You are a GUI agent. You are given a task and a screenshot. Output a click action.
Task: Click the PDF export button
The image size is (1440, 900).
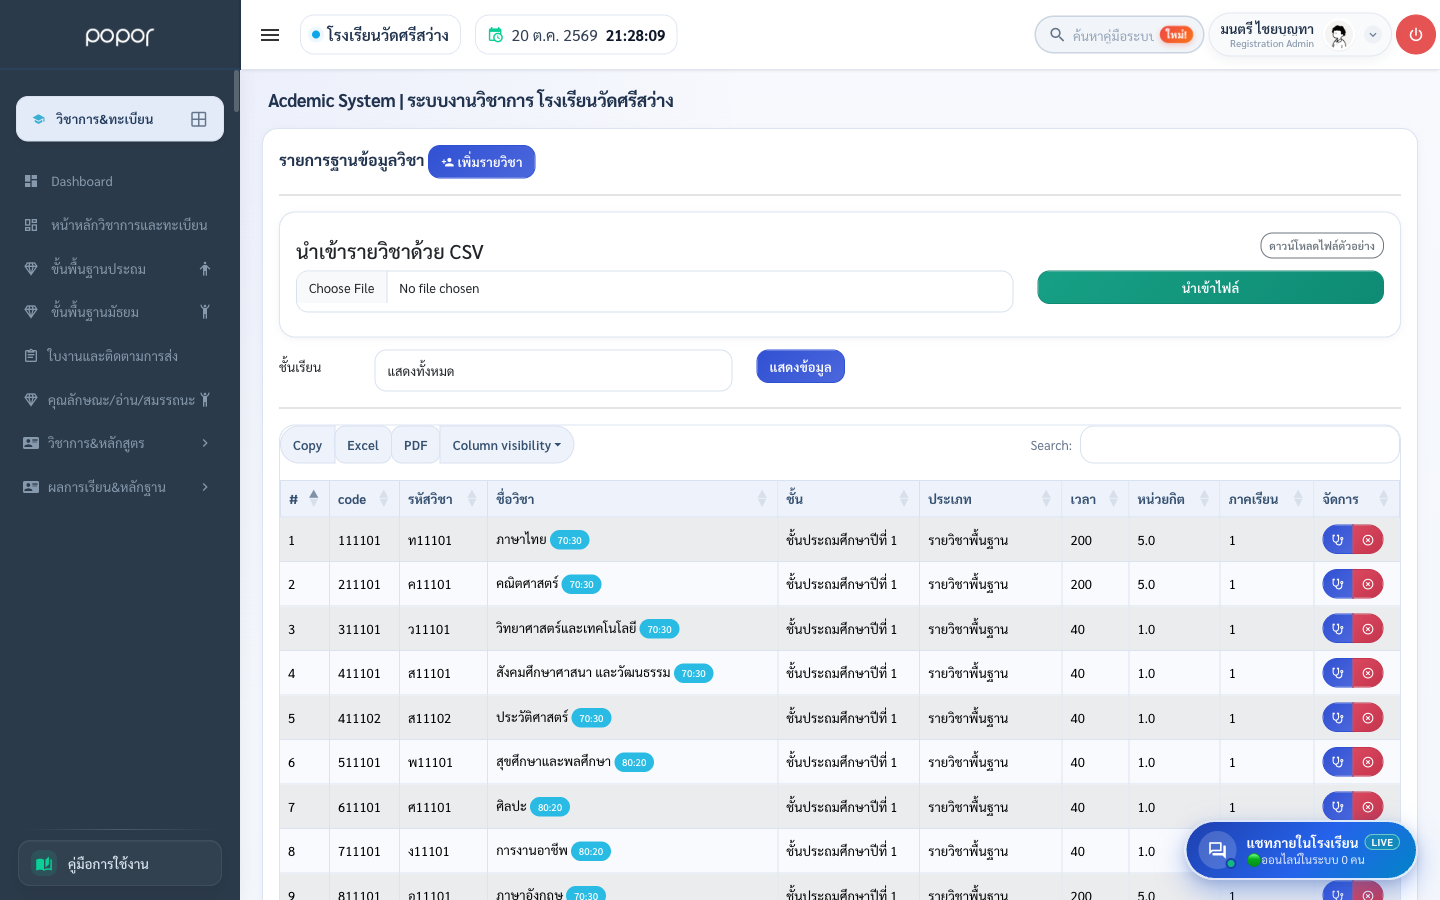pyautogui.click(x=416, y=445)
